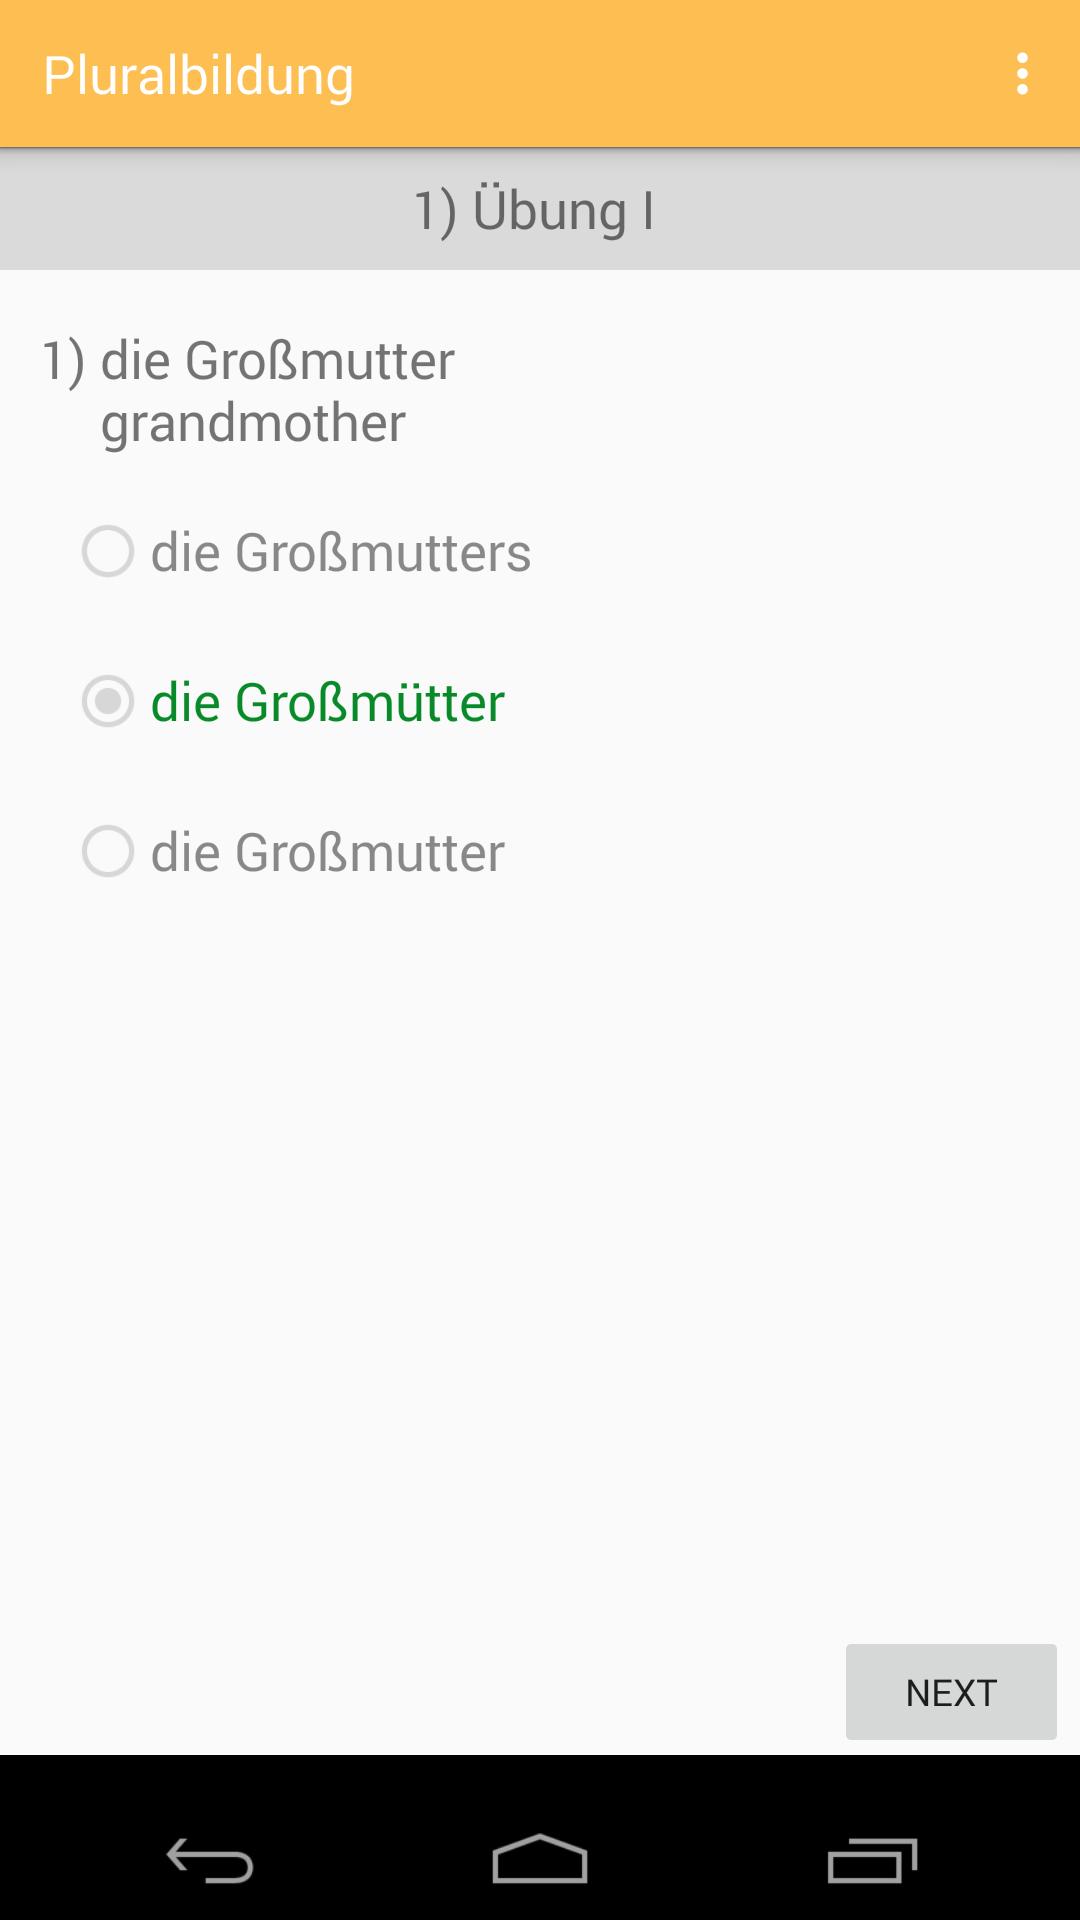
Task: Open the recent apps overview icon
Action: (872, 1861)
